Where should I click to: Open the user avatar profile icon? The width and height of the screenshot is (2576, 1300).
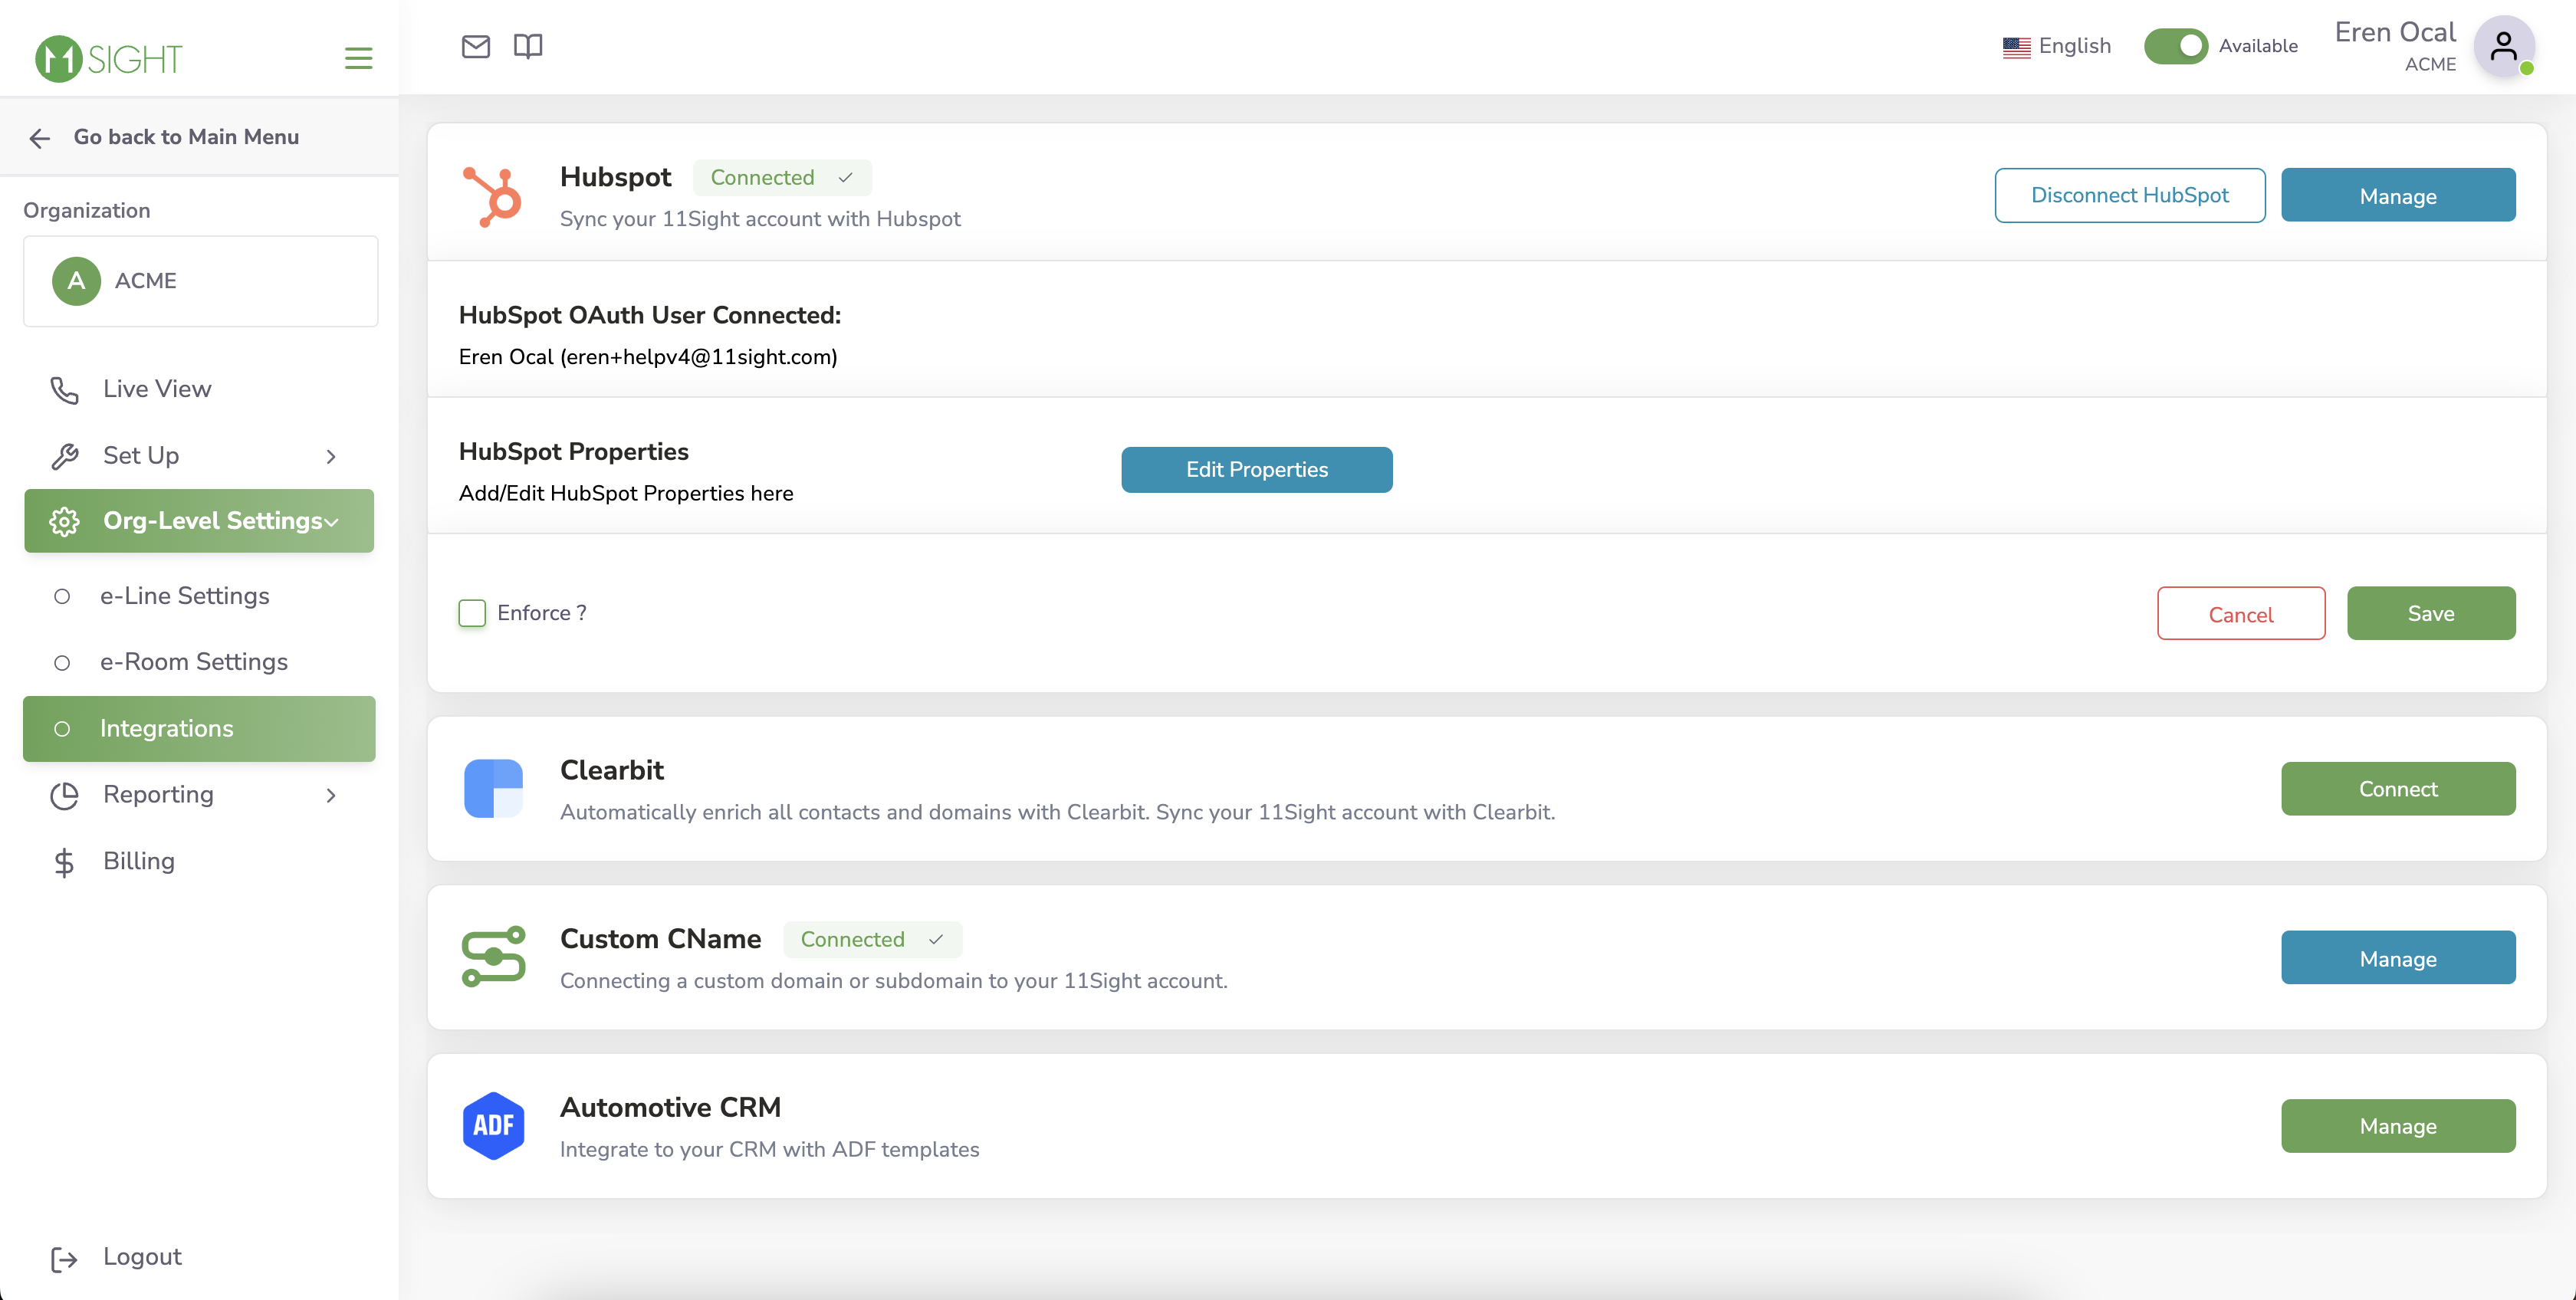[2504, 46]
